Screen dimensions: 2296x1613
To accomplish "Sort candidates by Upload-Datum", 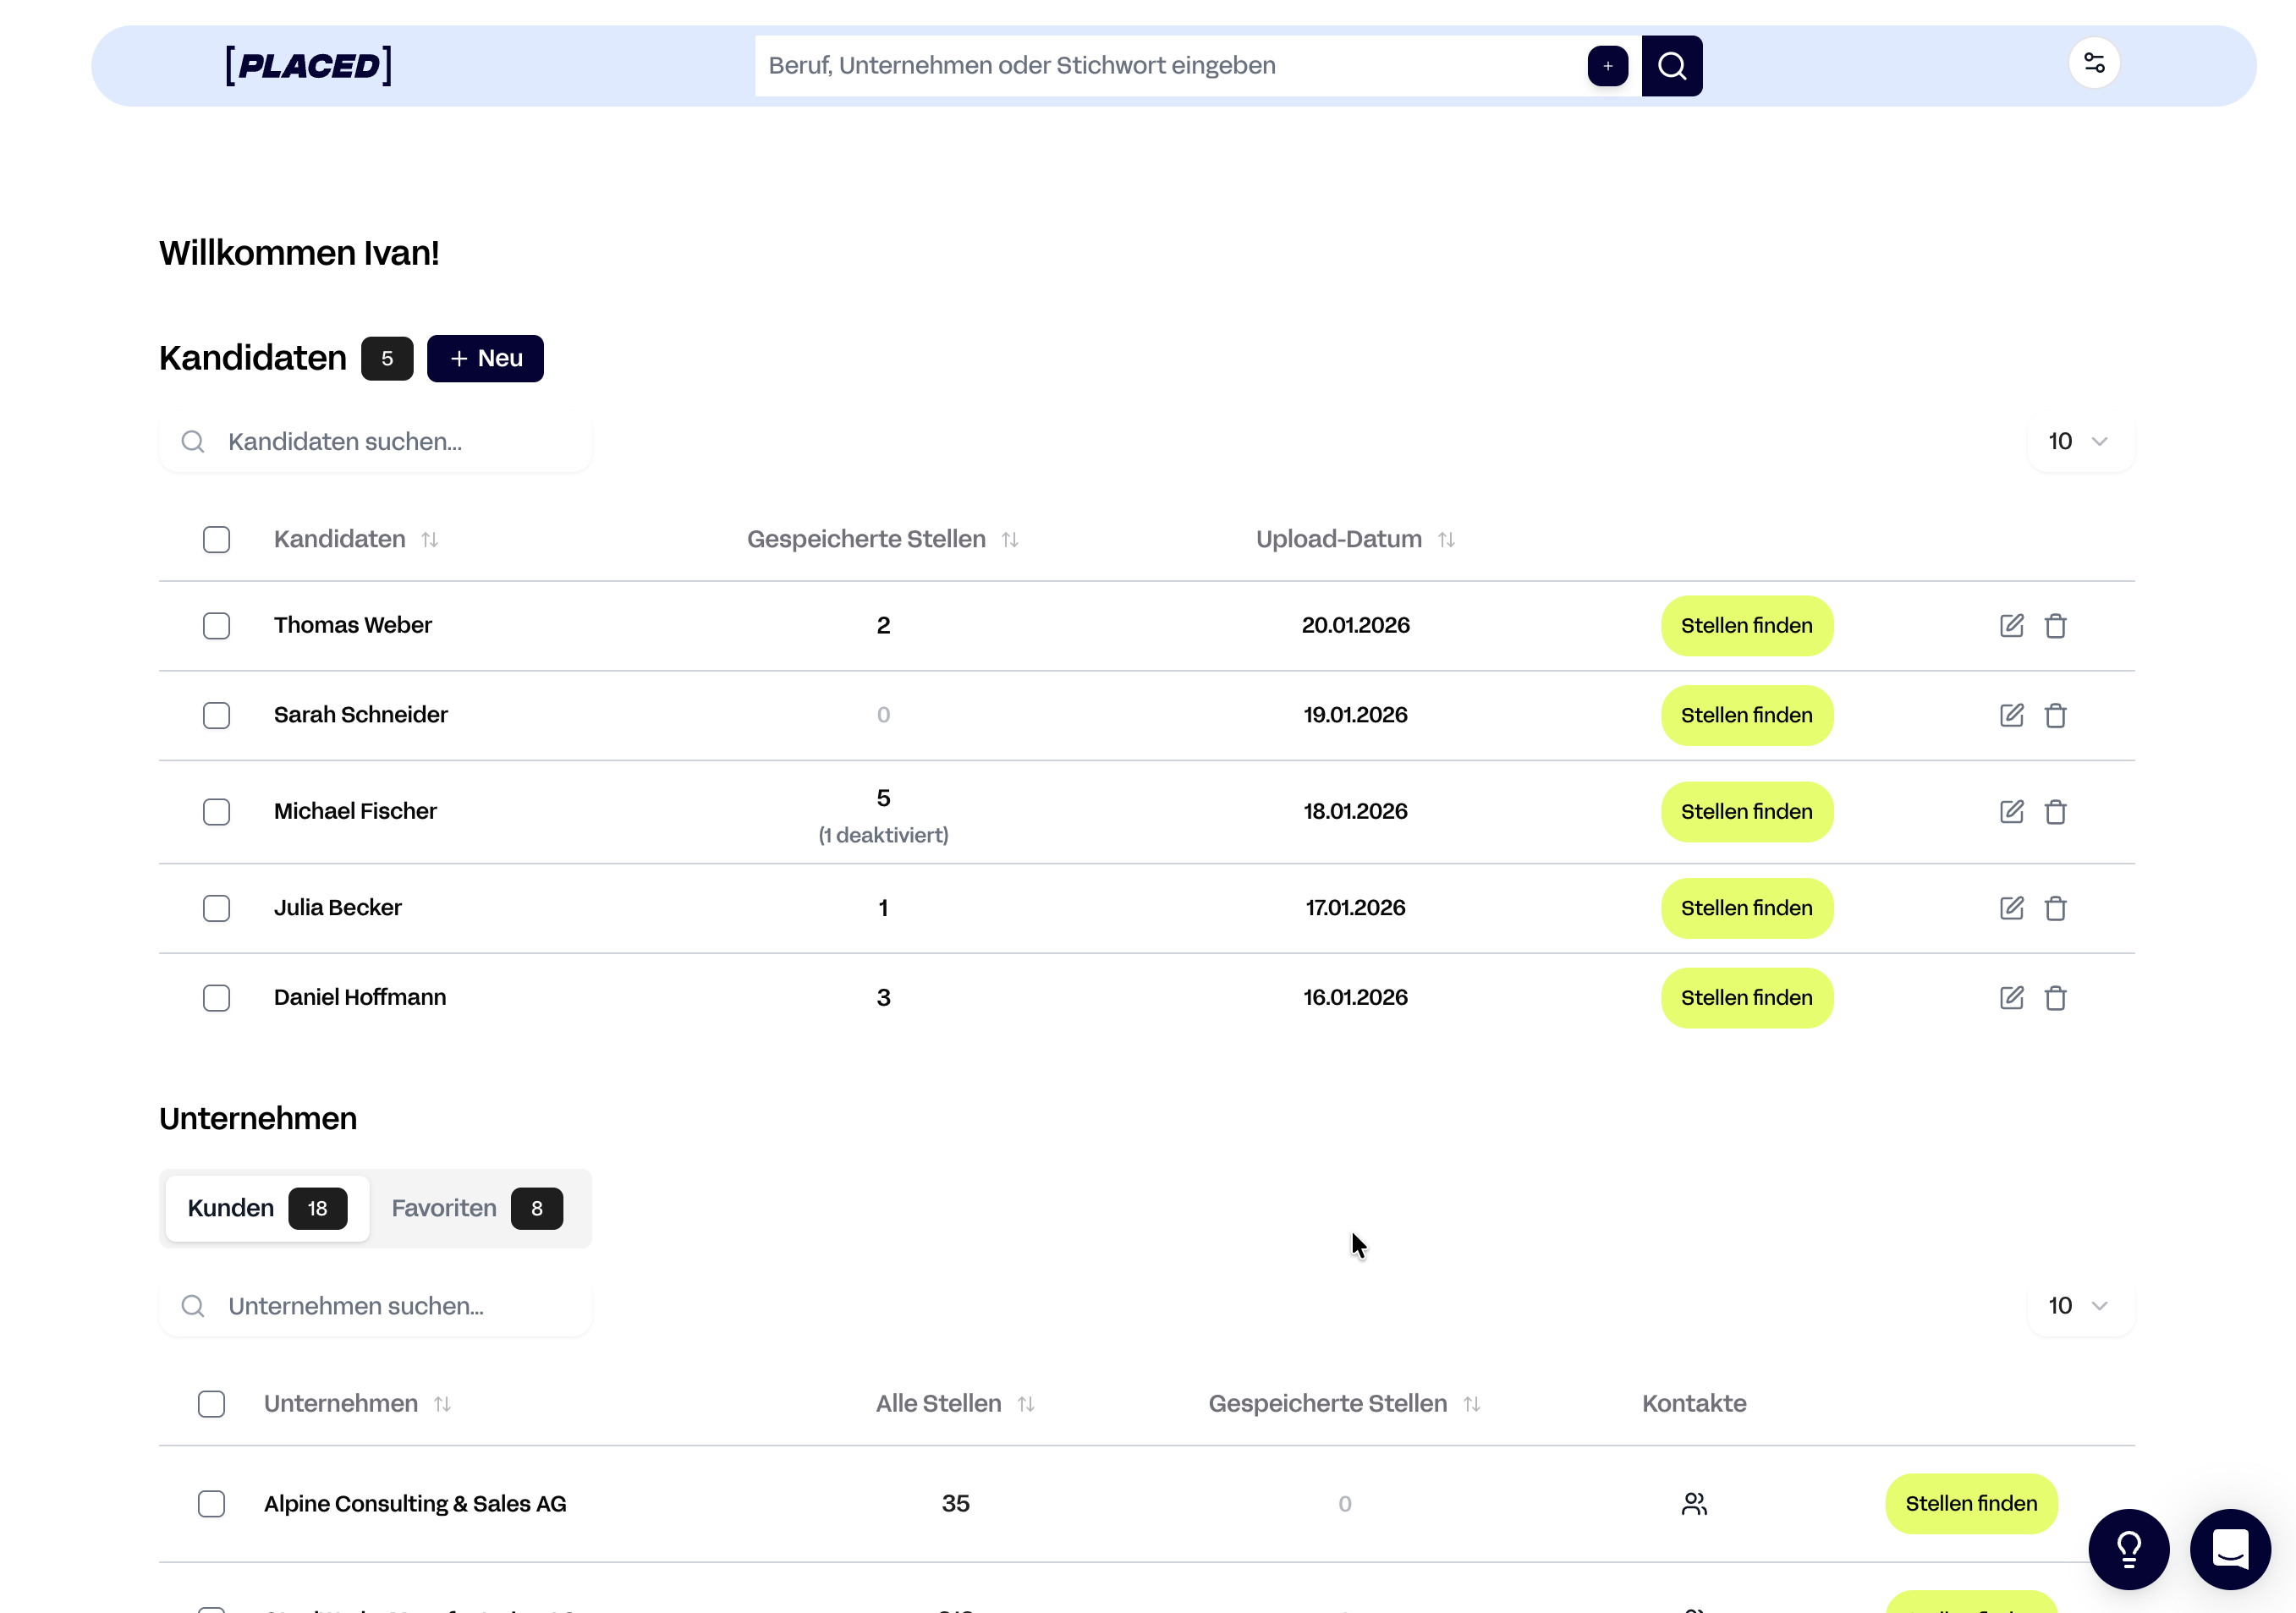I will tap(1446, 539).
